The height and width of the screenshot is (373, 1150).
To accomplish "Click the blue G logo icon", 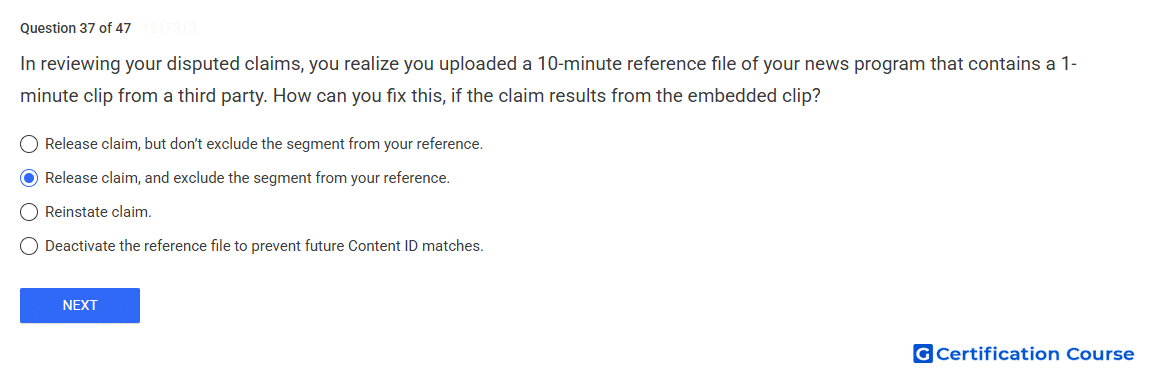I will (x=923, y=354).
